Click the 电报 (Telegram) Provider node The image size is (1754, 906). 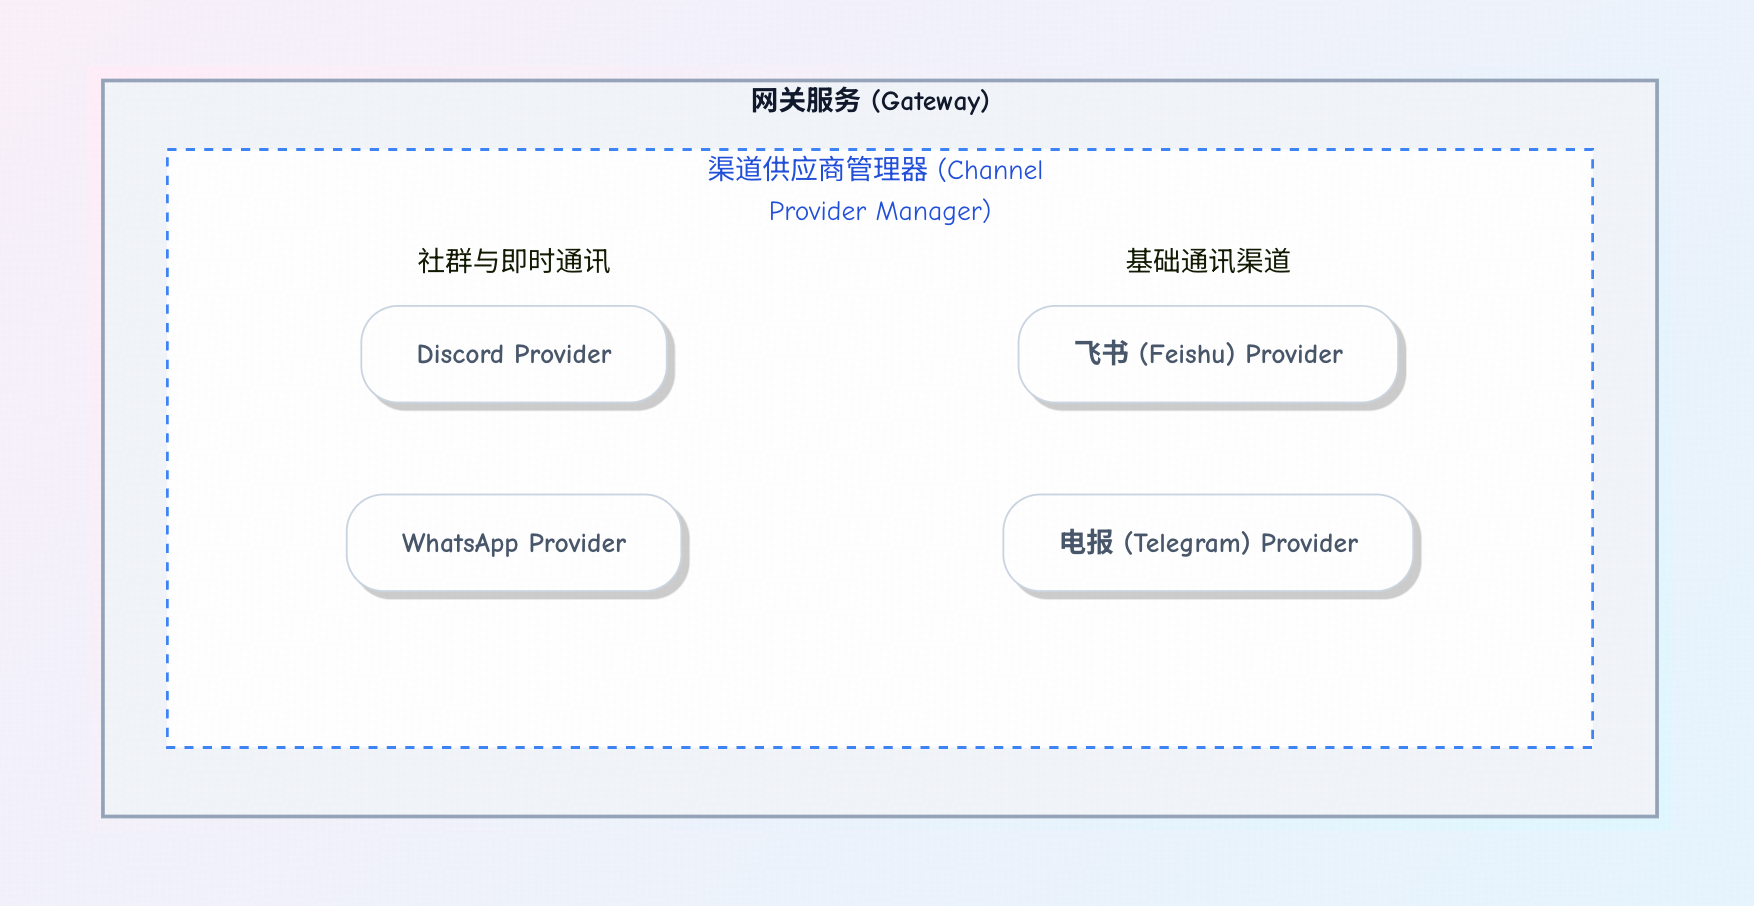[1207, 543]
